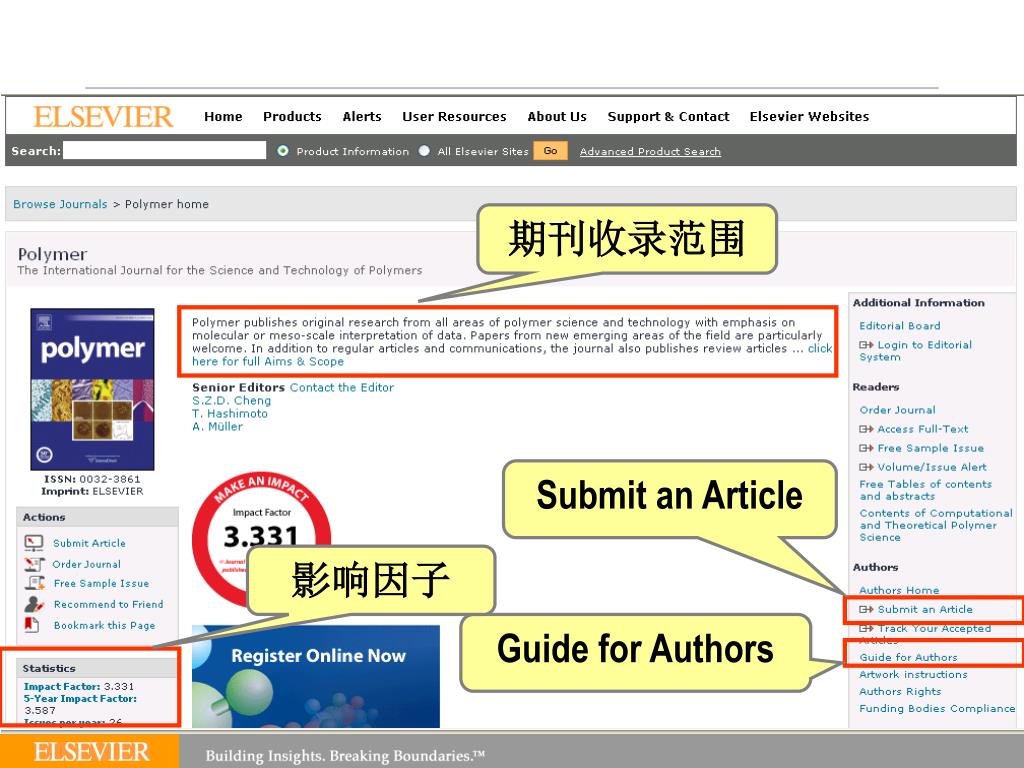Click the Impact Factor statistics link
The height and width of the screenshot is (768, 1024).
point(62,686)
